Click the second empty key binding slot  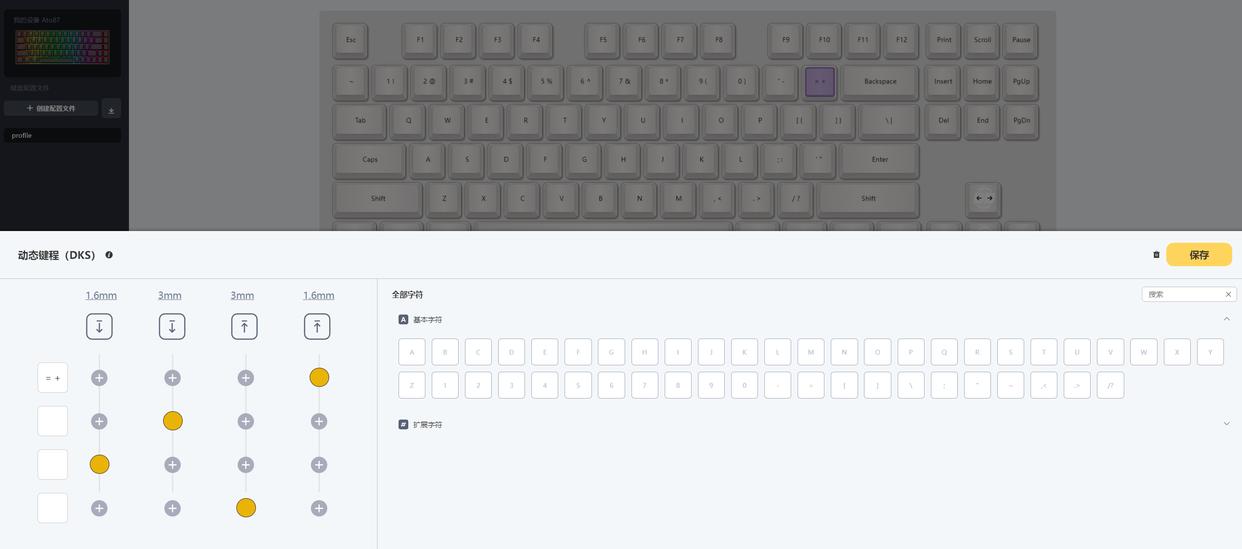point(53,421)
